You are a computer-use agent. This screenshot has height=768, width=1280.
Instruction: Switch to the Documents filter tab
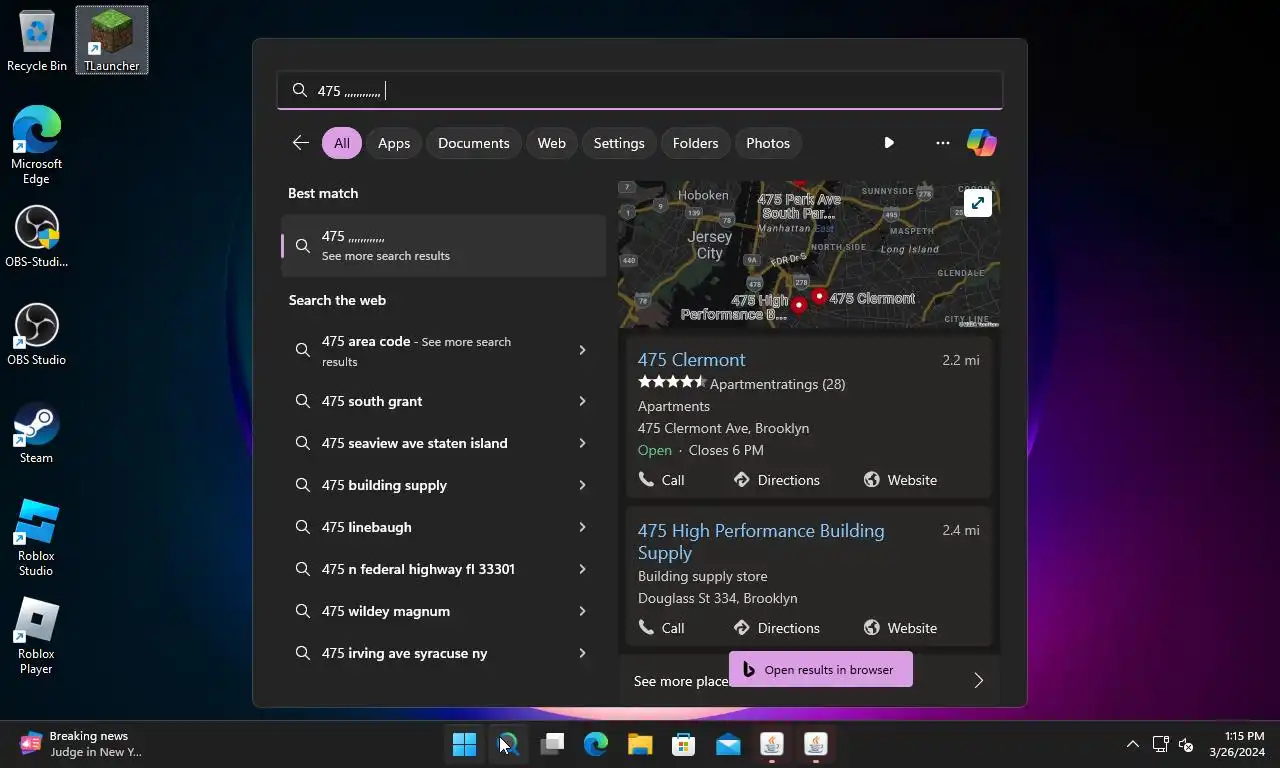click(x=474, y=143)
